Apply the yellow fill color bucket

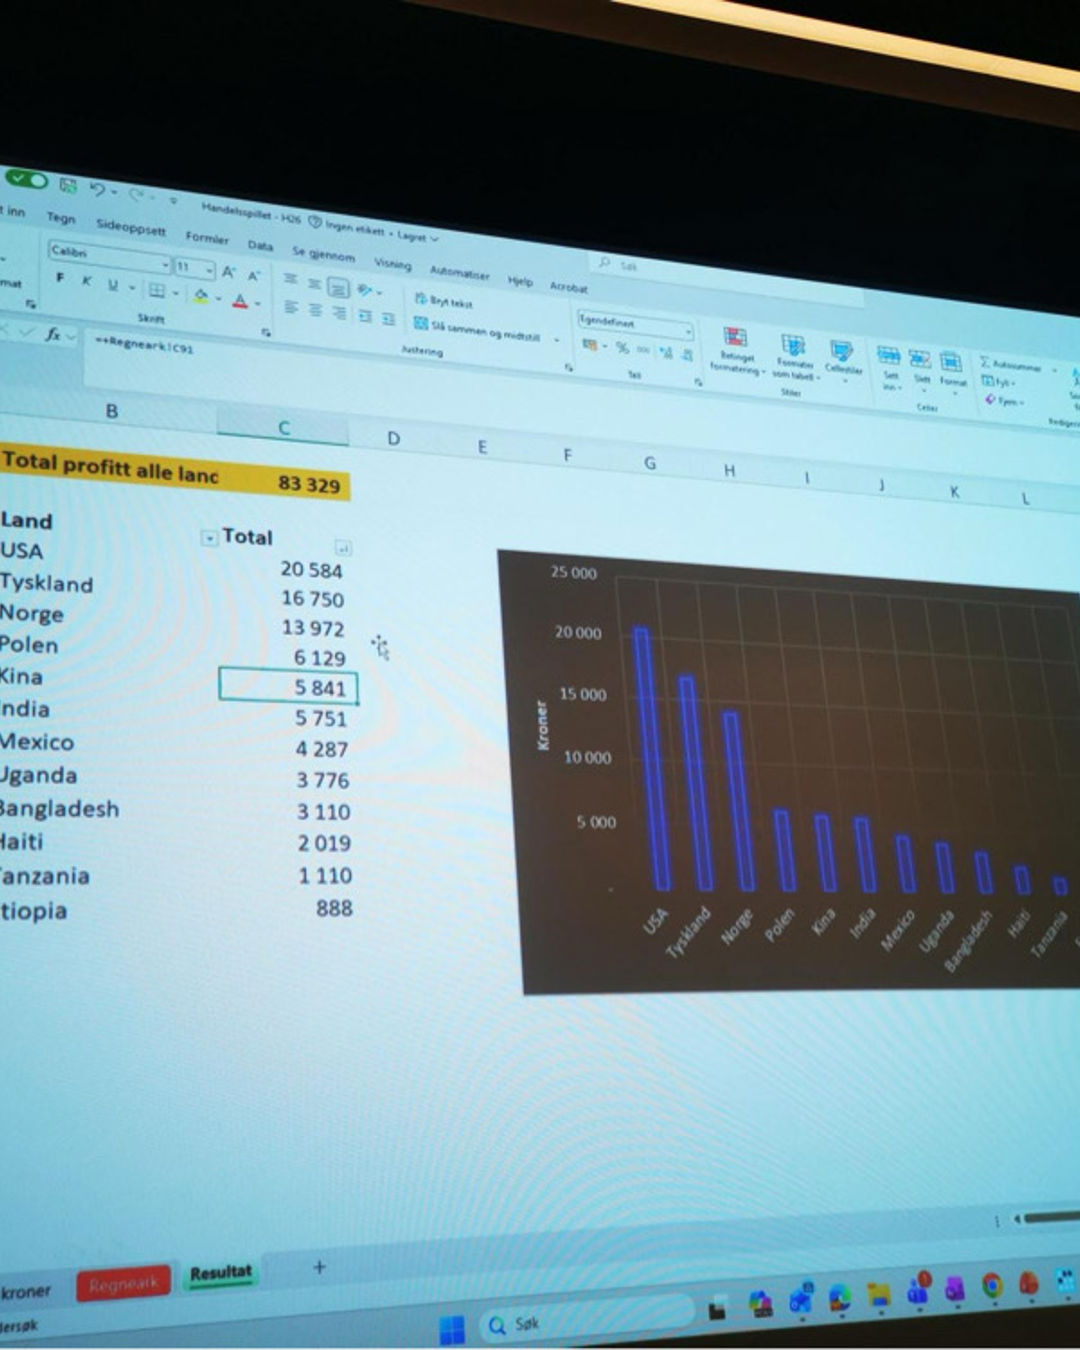click(x=201, y=296)
